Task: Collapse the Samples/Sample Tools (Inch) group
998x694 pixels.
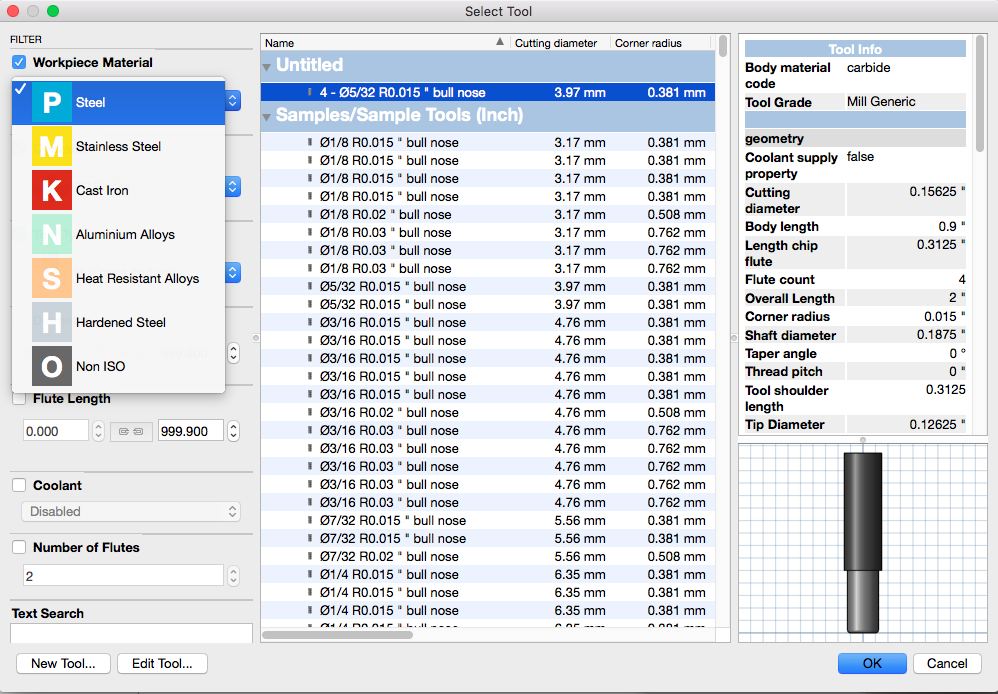Action: click(x=267, y=117)
